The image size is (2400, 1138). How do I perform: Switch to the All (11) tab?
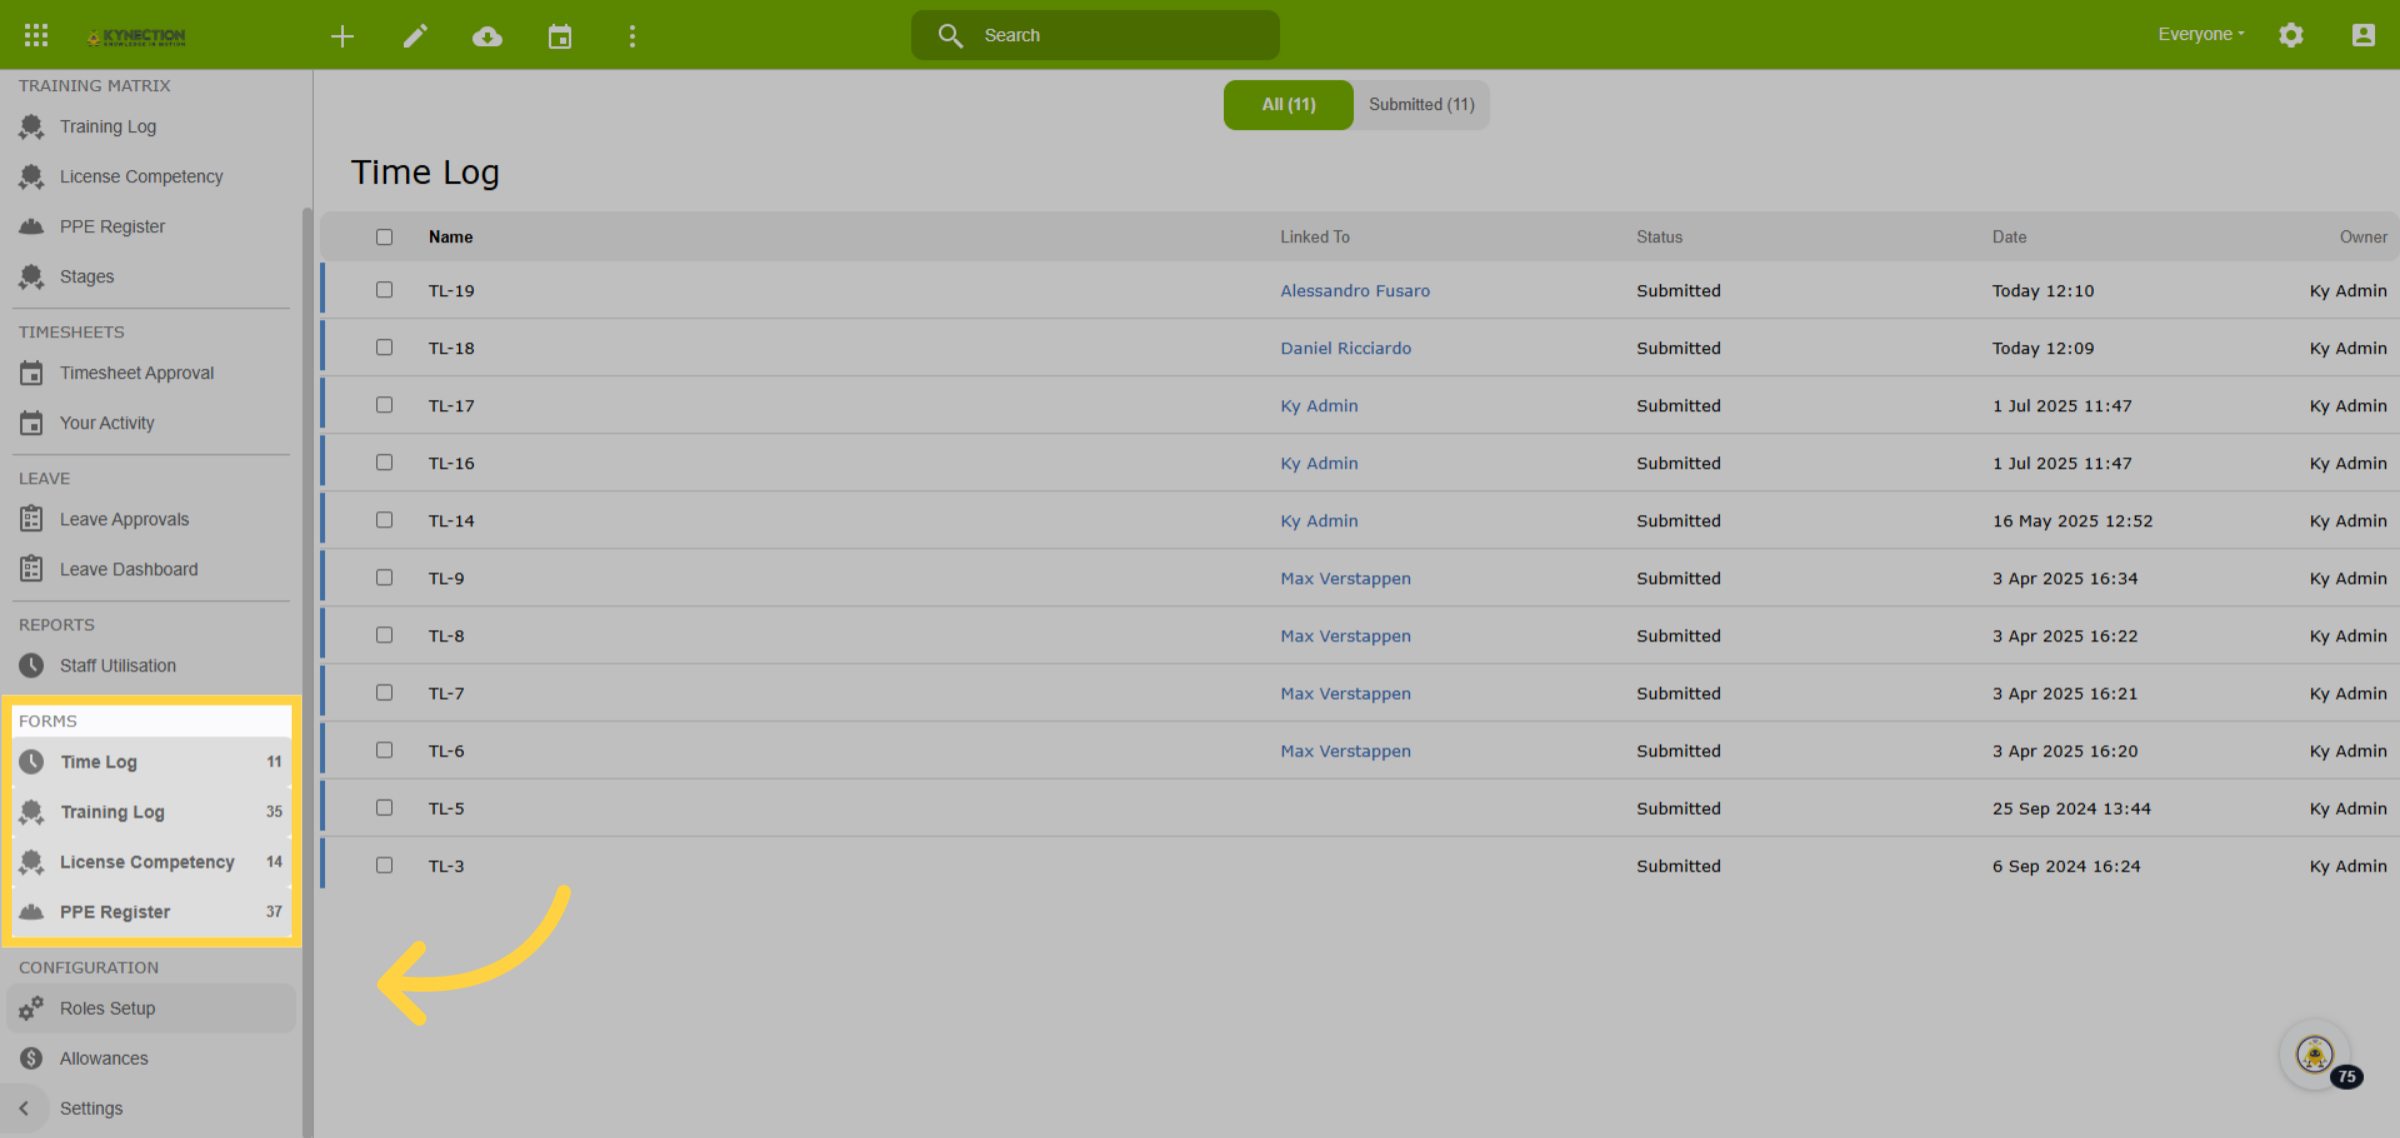coord(1288,105)
